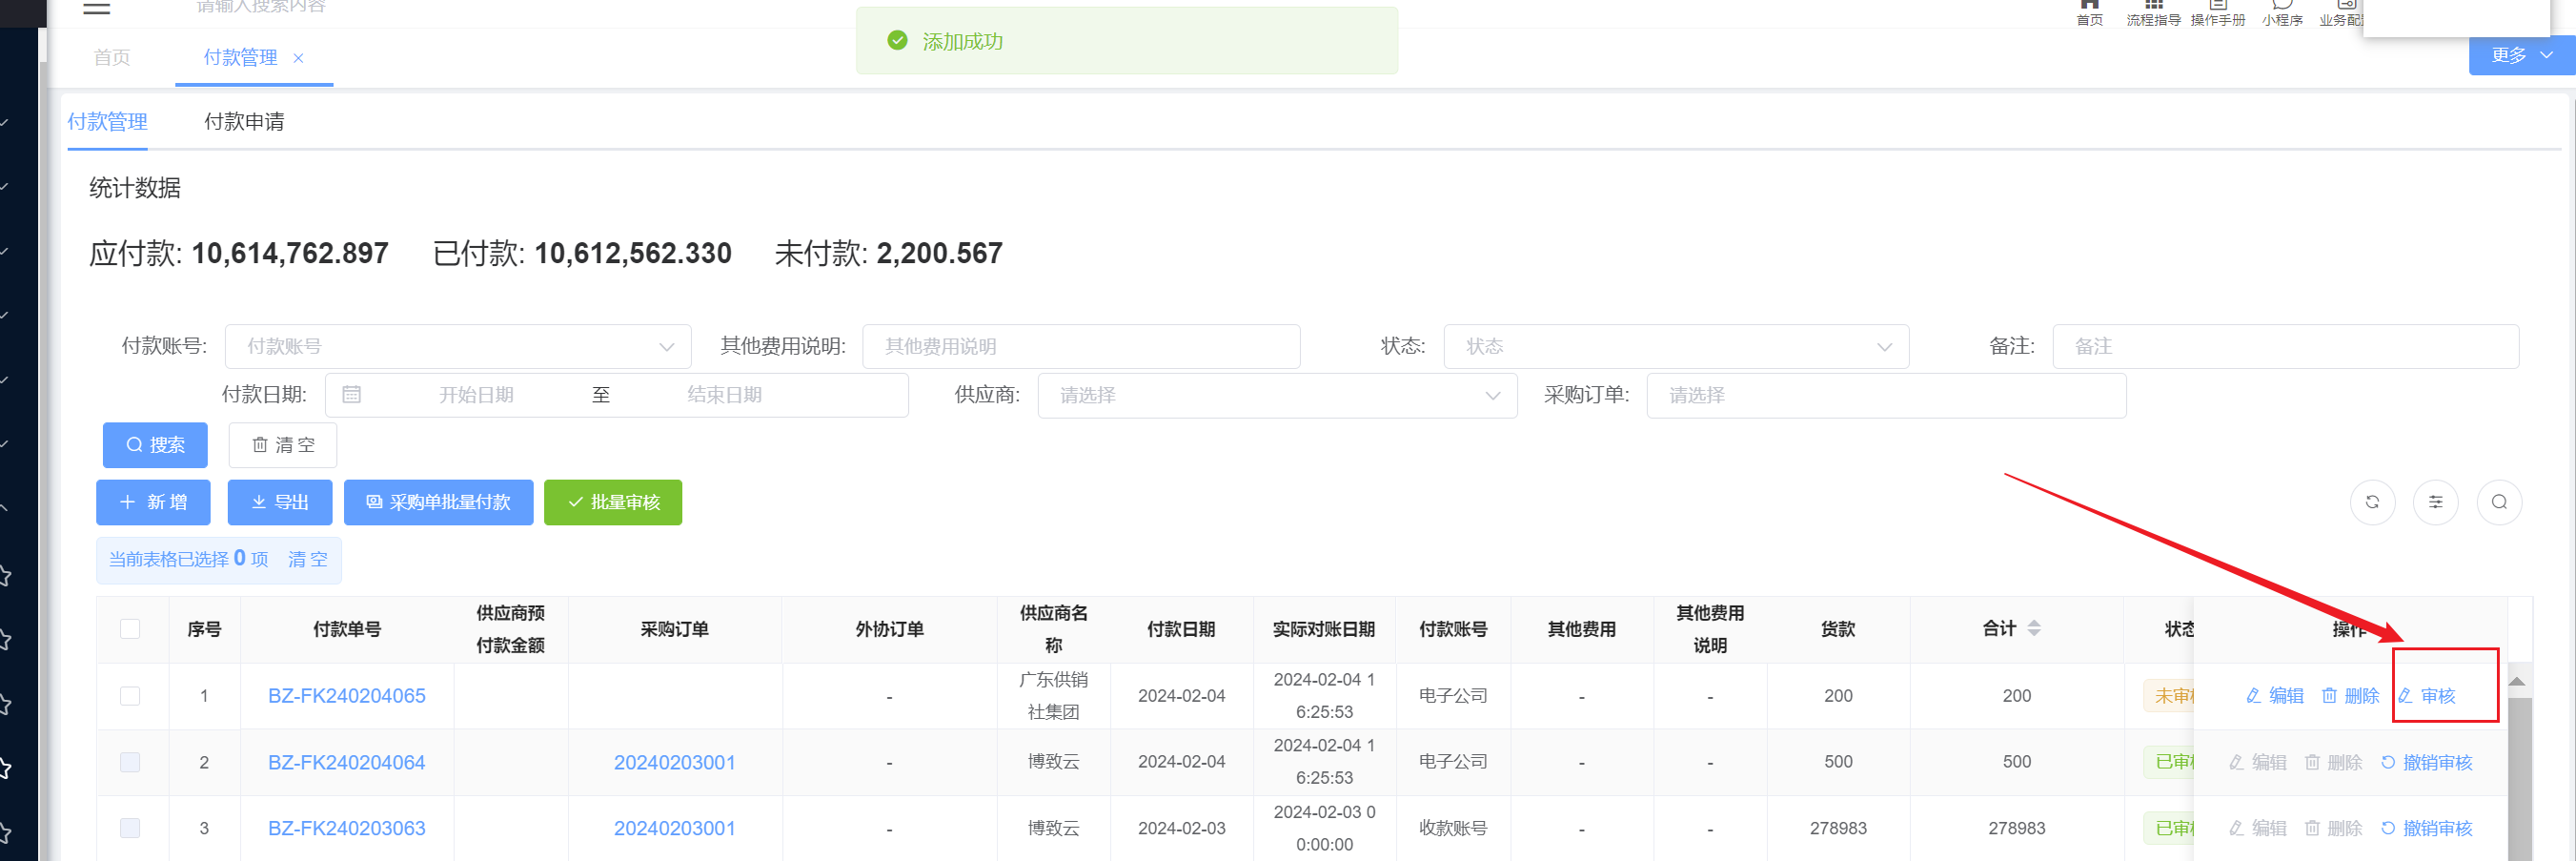Click the 开始日期 date input
Image resolution: width=2576 pixels, height=861 pixels.
click(x=476, y=396)
